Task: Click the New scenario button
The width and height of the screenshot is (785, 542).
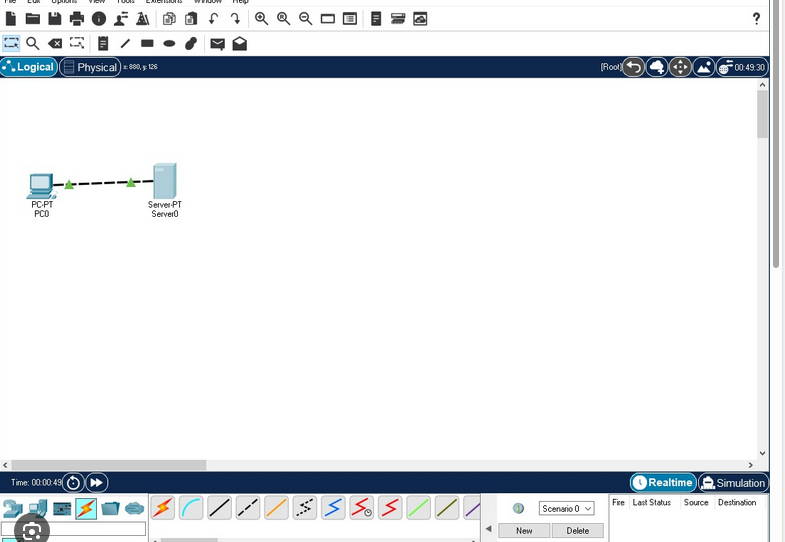Action: tap(524, 531)
